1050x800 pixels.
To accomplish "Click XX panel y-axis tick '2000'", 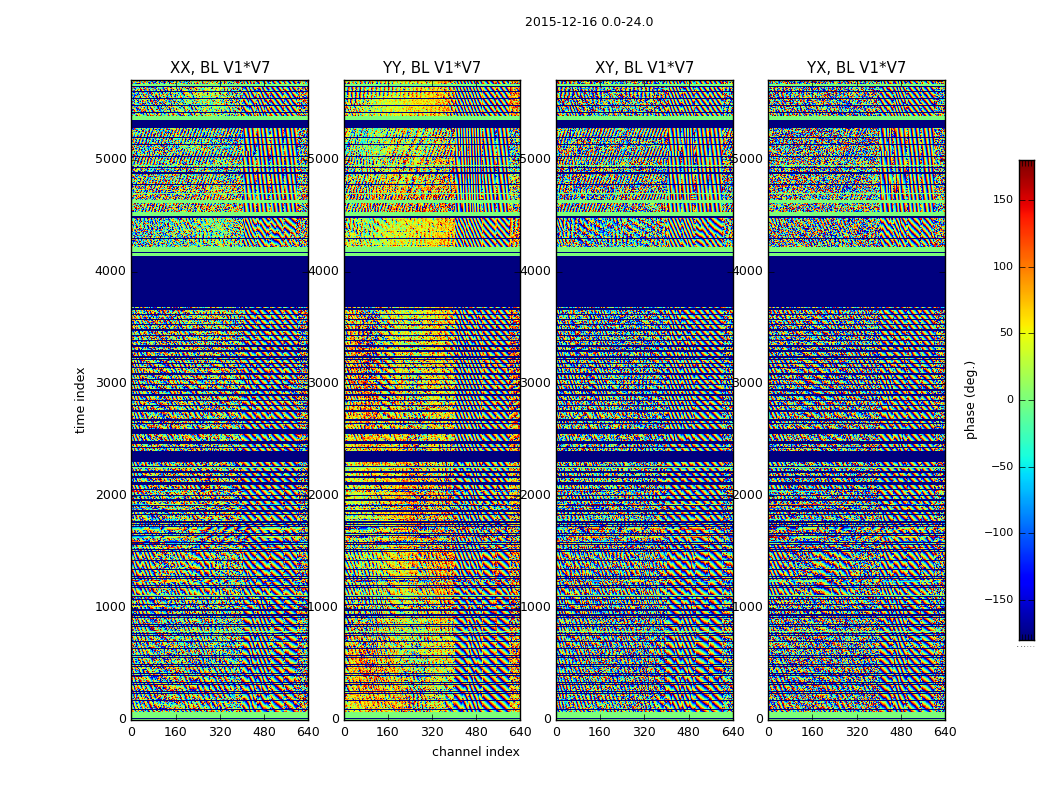I will pos(111,495).
